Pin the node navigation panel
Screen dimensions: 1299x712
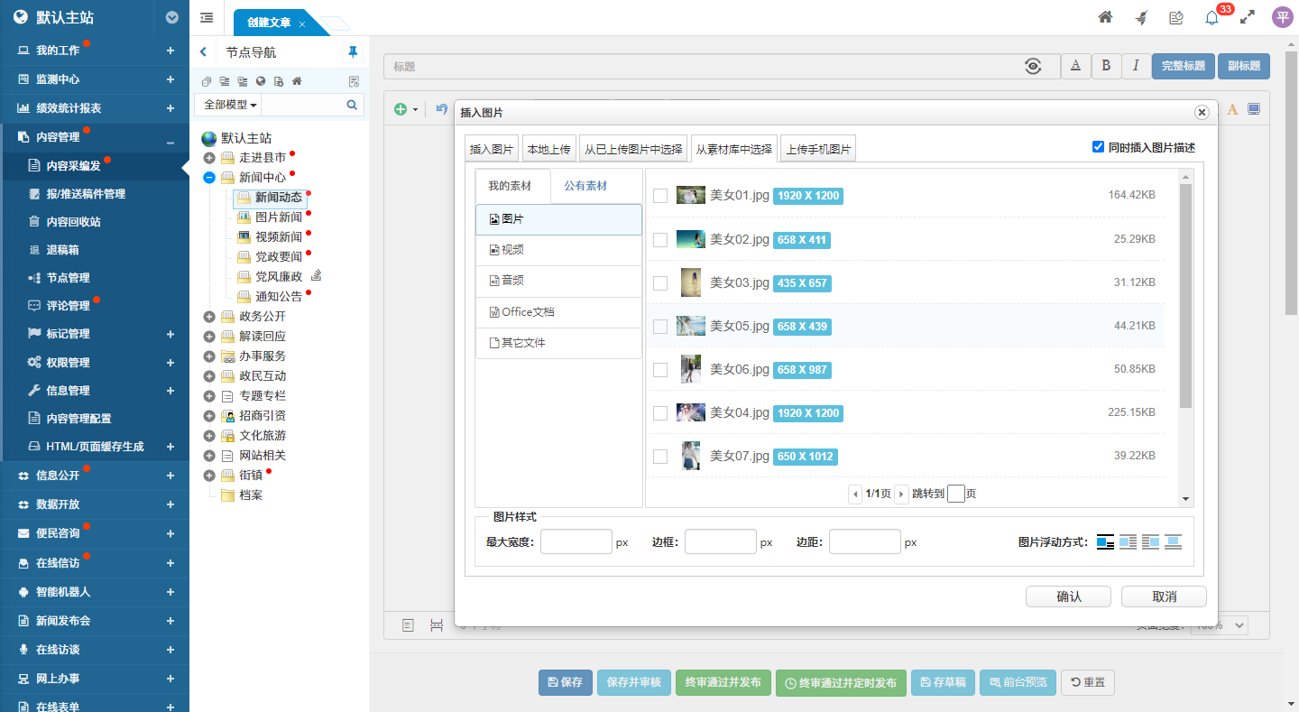[x=353, y=52]
